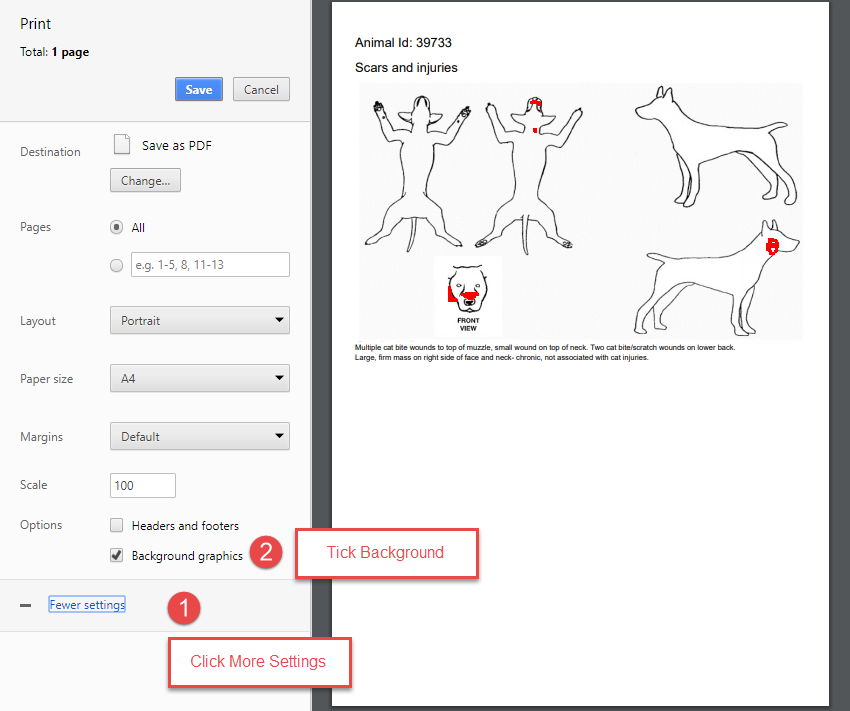Click the Cancel button
This screenshot has height=711, width=850.
click(x=262, y=89)
